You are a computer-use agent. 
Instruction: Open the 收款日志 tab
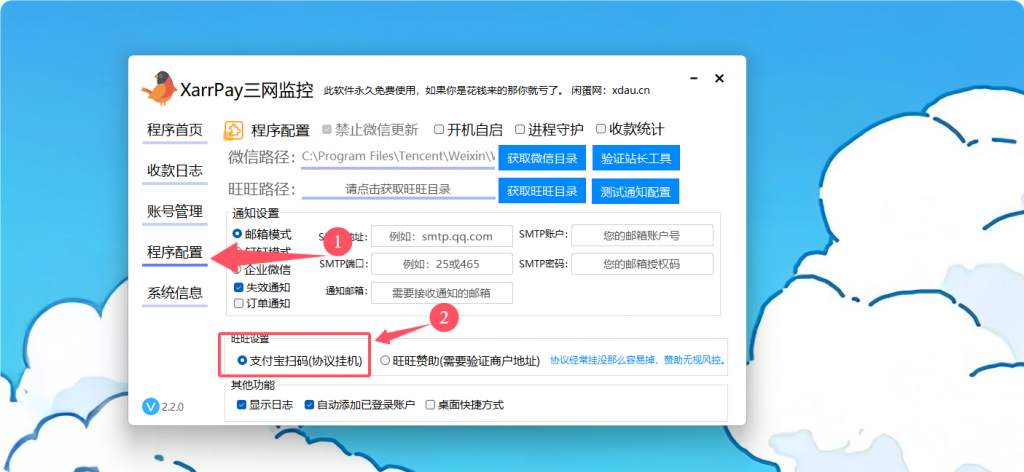pos(174,171)
